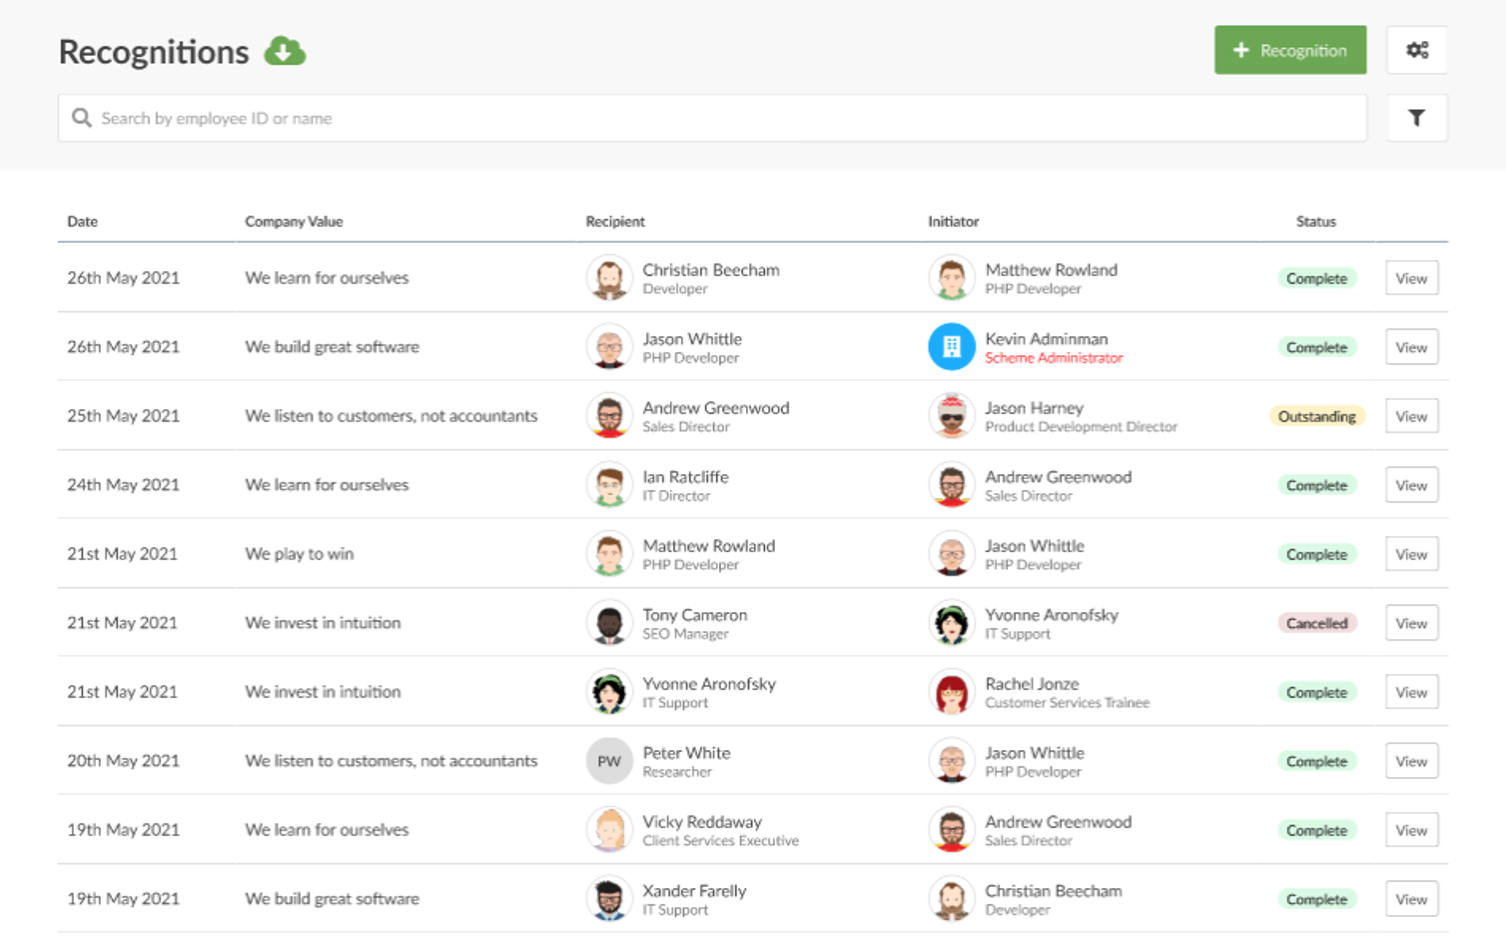Click the text We play to win
The width and height of the screenshot is (1506, 938).
[x=299, y=554]
